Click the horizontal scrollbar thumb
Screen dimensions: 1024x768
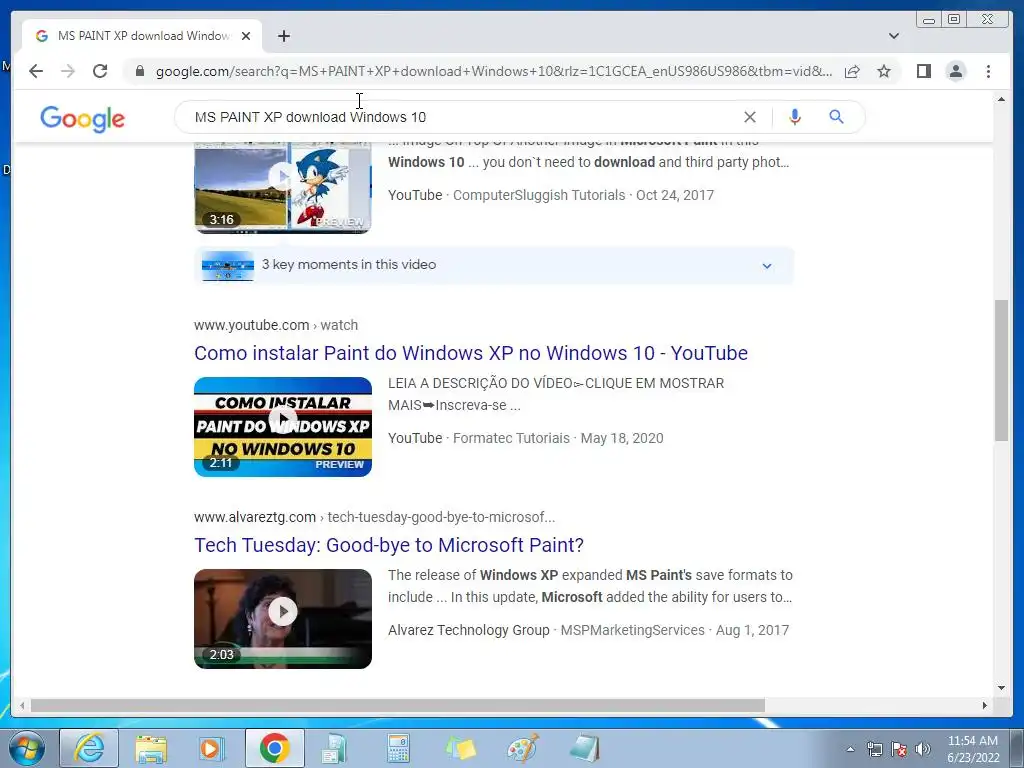pos(398,705)
